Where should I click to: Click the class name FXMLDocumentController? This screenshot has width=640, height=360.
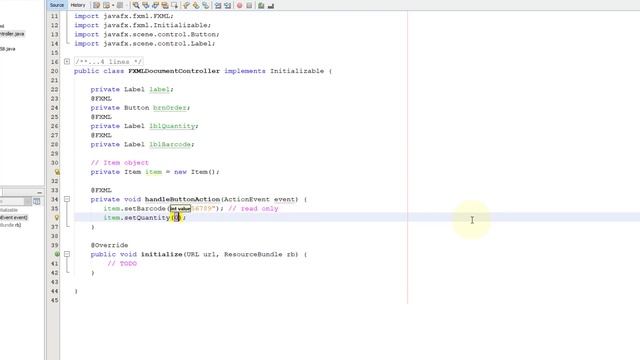tap(174, 71)
